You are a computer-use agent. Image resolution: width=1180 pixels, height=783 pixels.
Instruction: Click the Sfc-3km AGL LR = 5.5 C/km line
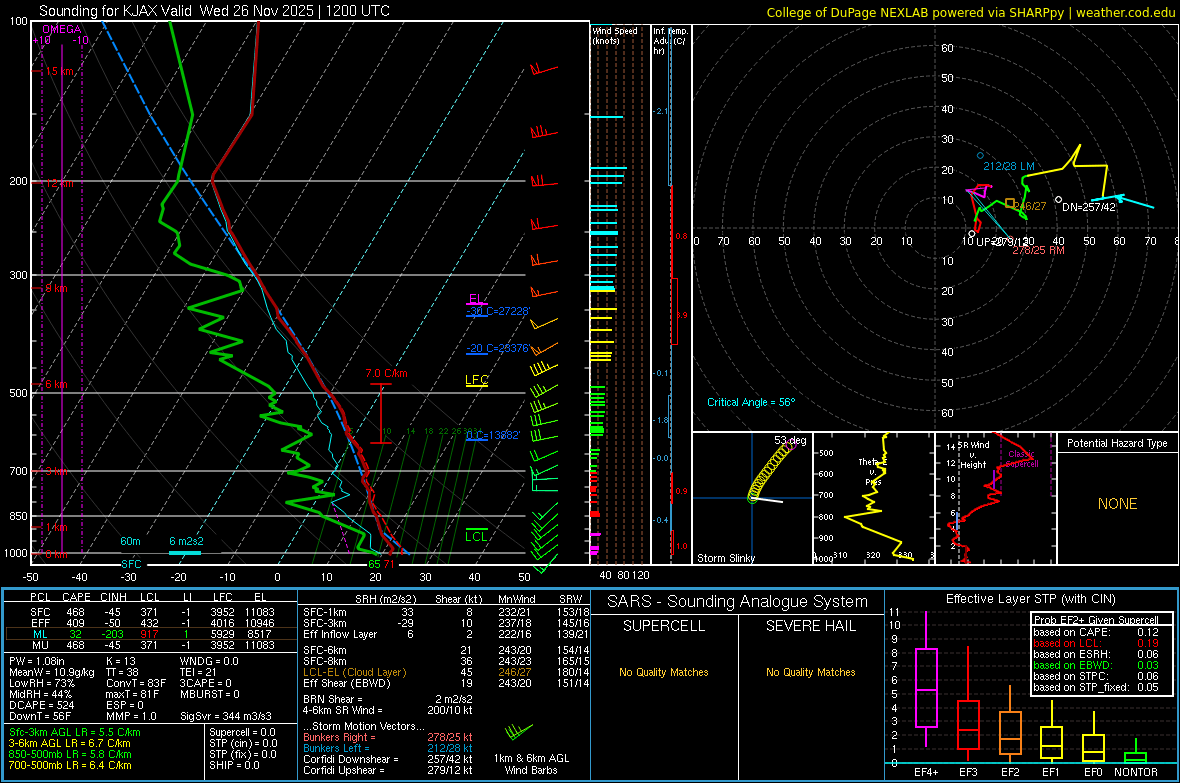click(x=75, y=732)
